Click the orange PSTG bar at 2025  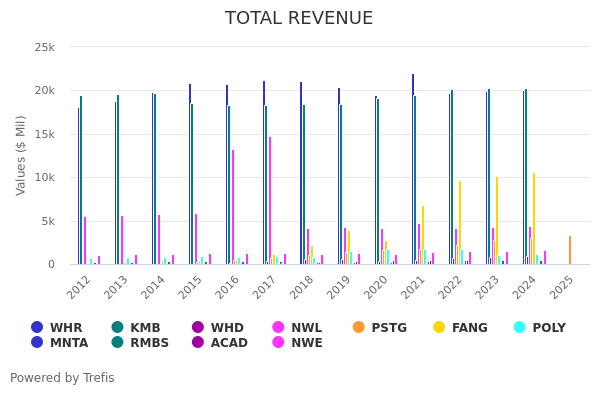click(x=570, y=250)
